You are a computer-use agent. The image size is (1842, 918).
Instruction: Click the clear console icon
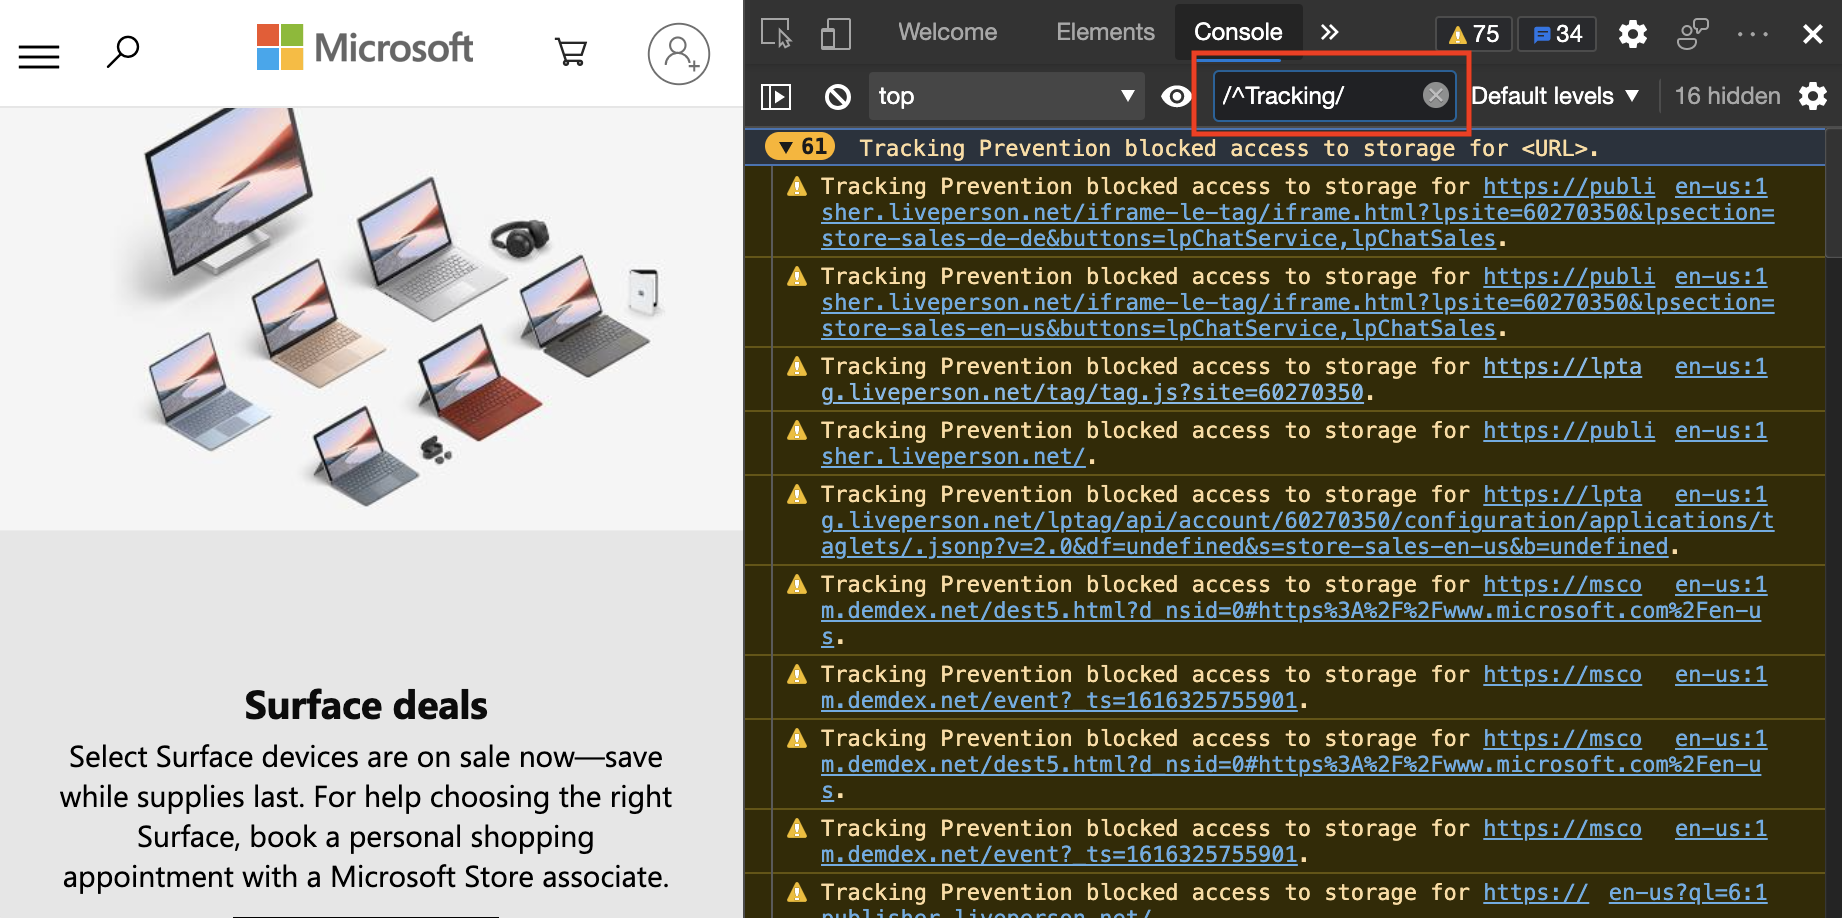click(838, 96)
